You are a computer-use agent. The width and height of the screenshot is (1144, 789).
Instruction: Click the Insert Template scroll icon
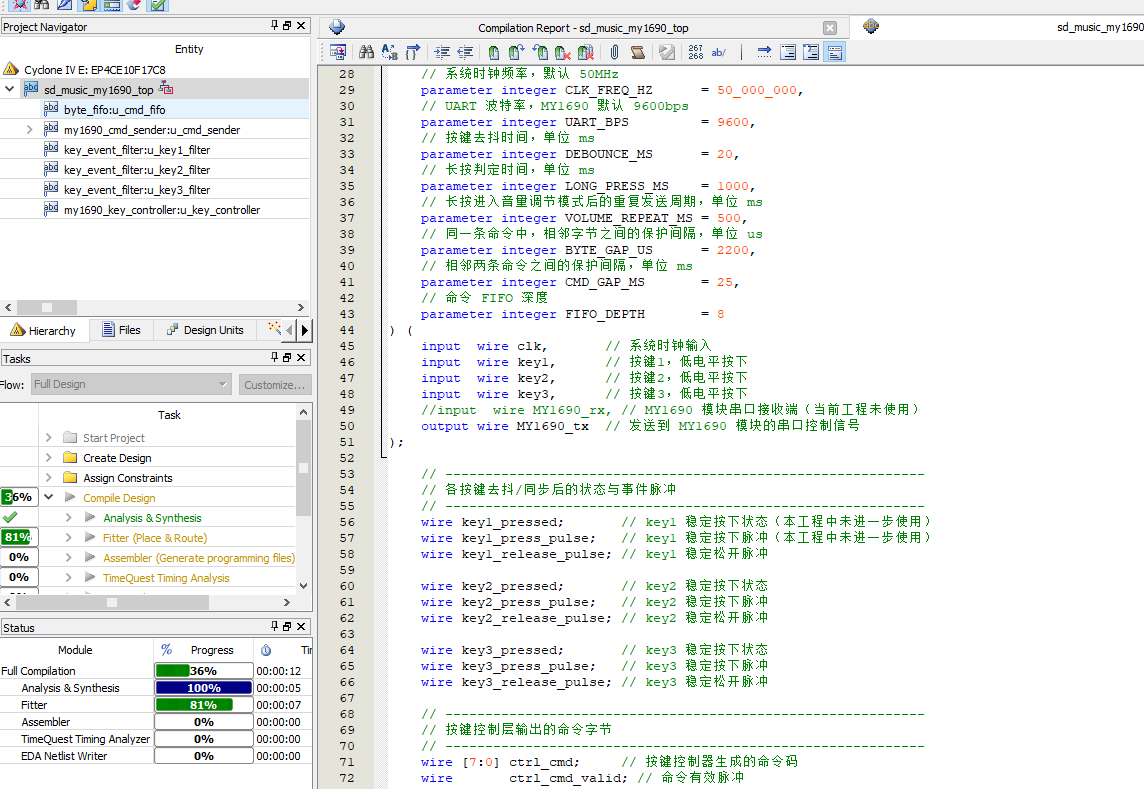point(638,52)
